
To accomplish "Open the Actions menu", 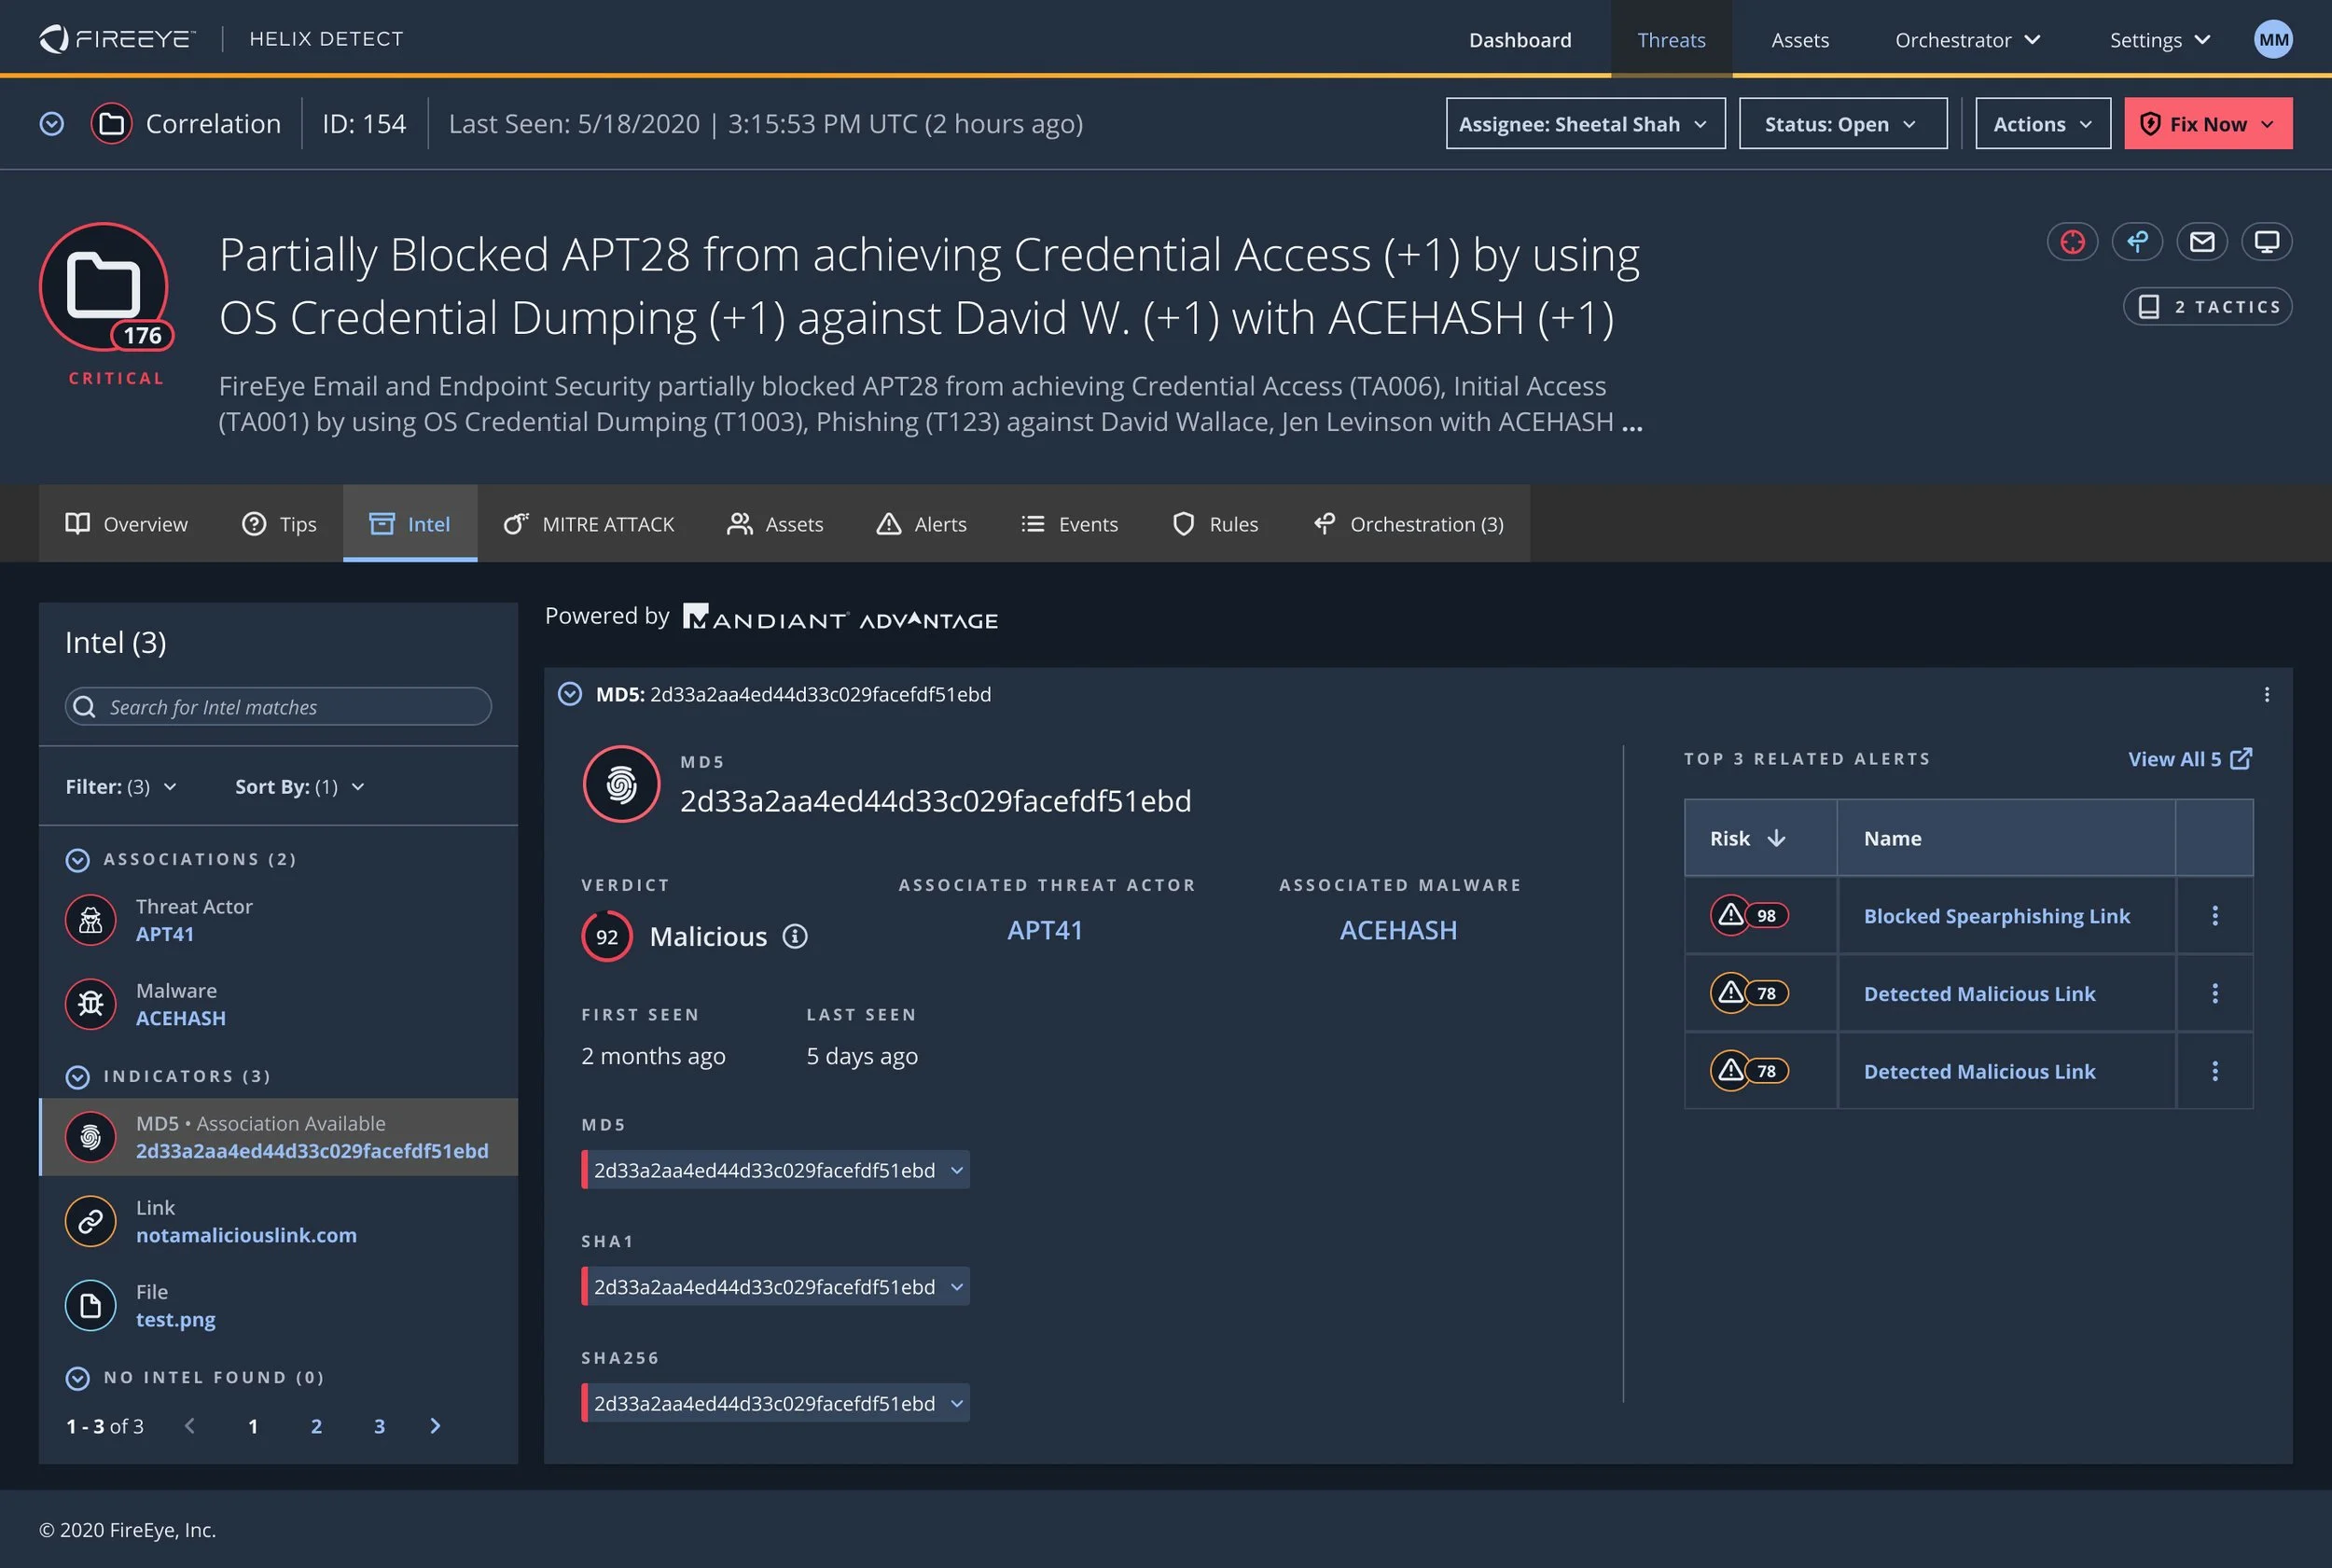I will pyautogui.click(x=2042, y=123).
